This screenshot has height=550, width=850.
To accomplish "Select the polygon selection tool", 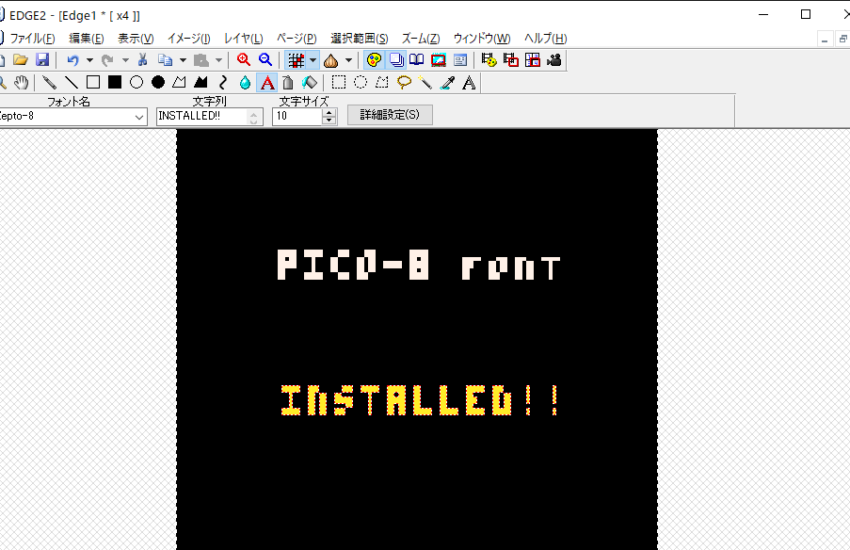I will [382, 82].
